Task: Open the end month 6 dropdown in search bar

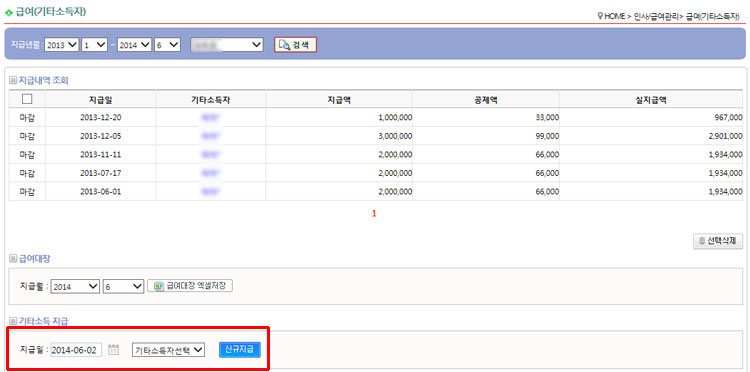Action: click(167, 45)
